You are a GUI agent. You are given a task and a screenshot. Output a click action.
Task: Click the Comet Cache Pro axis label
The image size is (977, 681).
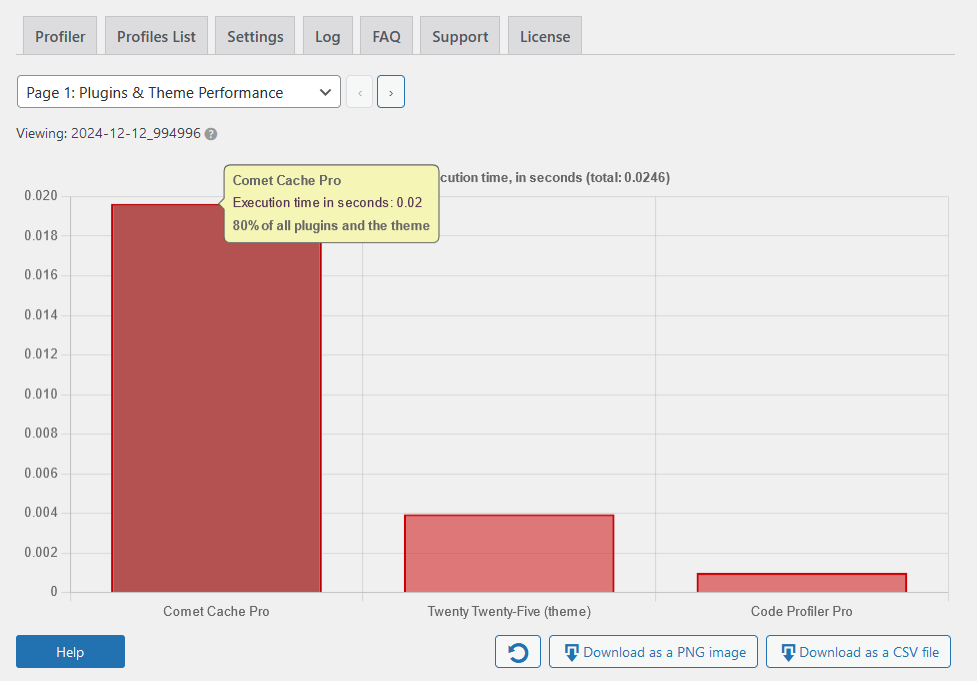coord(216,611)
